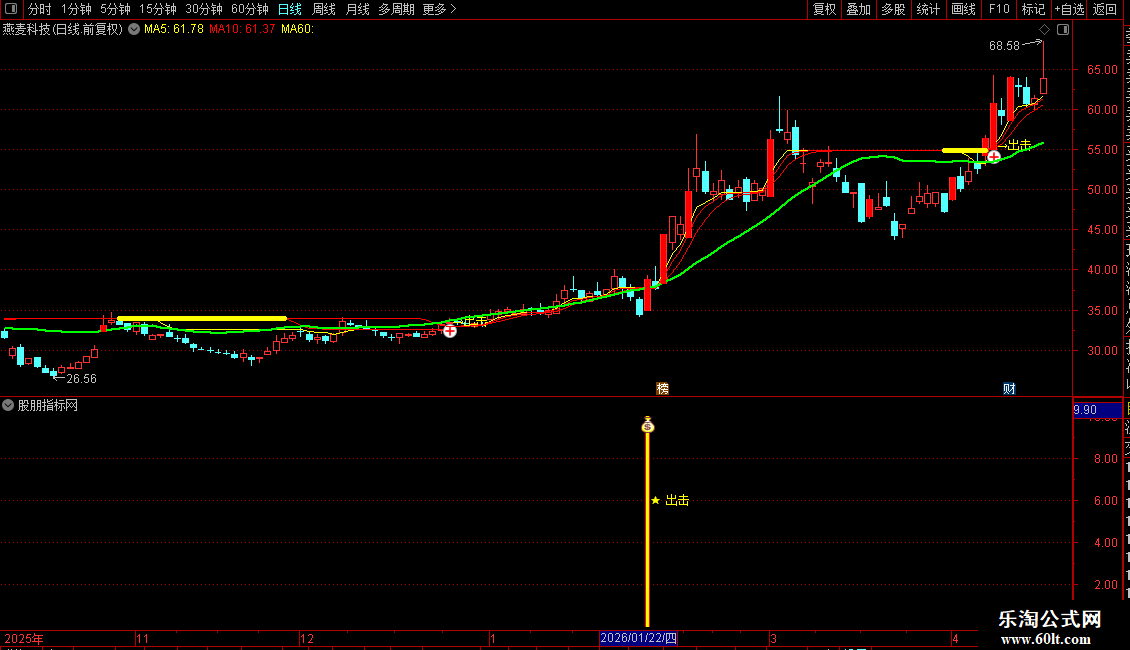Switch to 周线 weekly chart

tap(324, 9)
